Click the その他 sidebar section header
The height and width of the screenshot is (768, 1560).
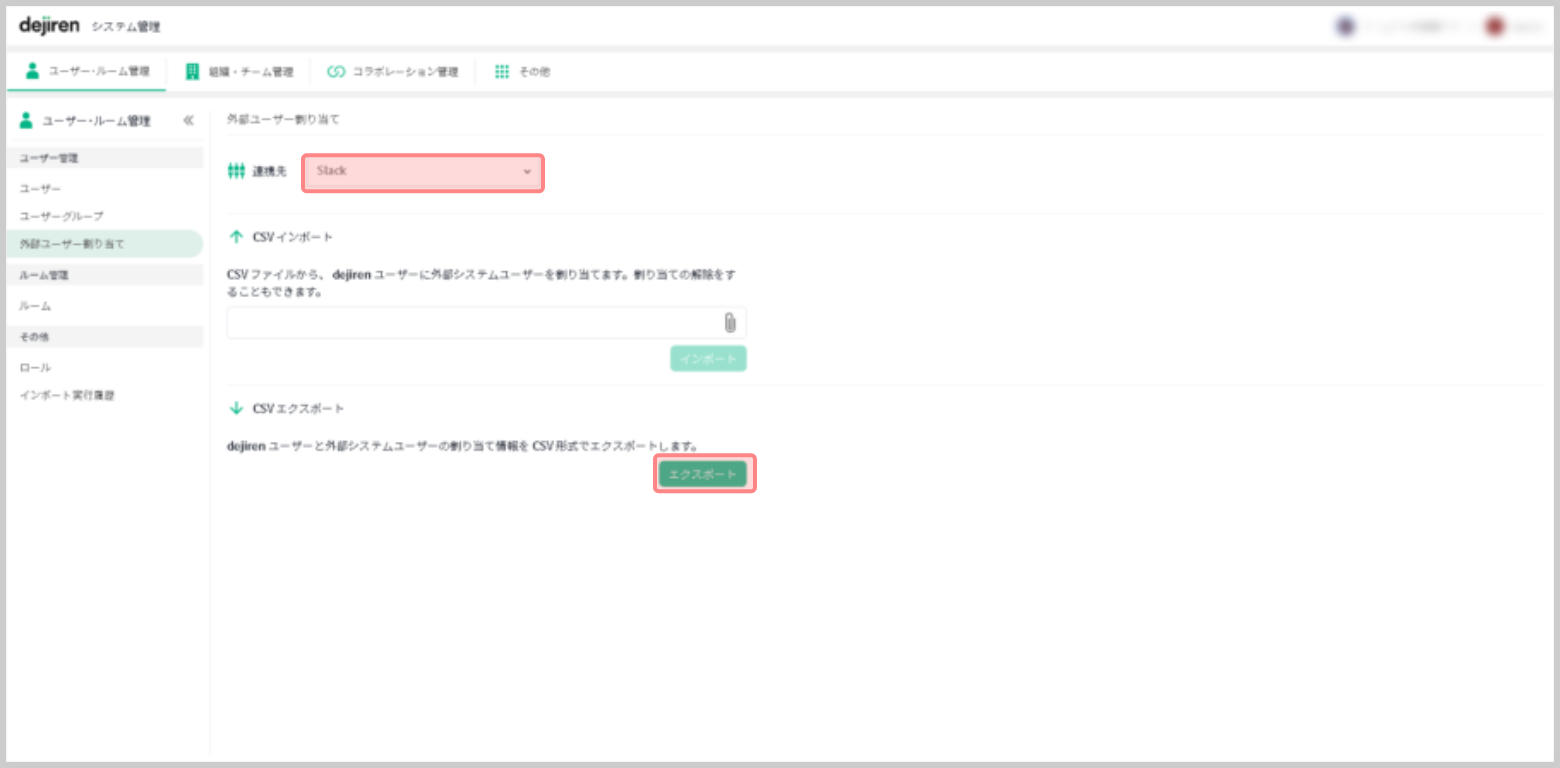click(105, 337)
